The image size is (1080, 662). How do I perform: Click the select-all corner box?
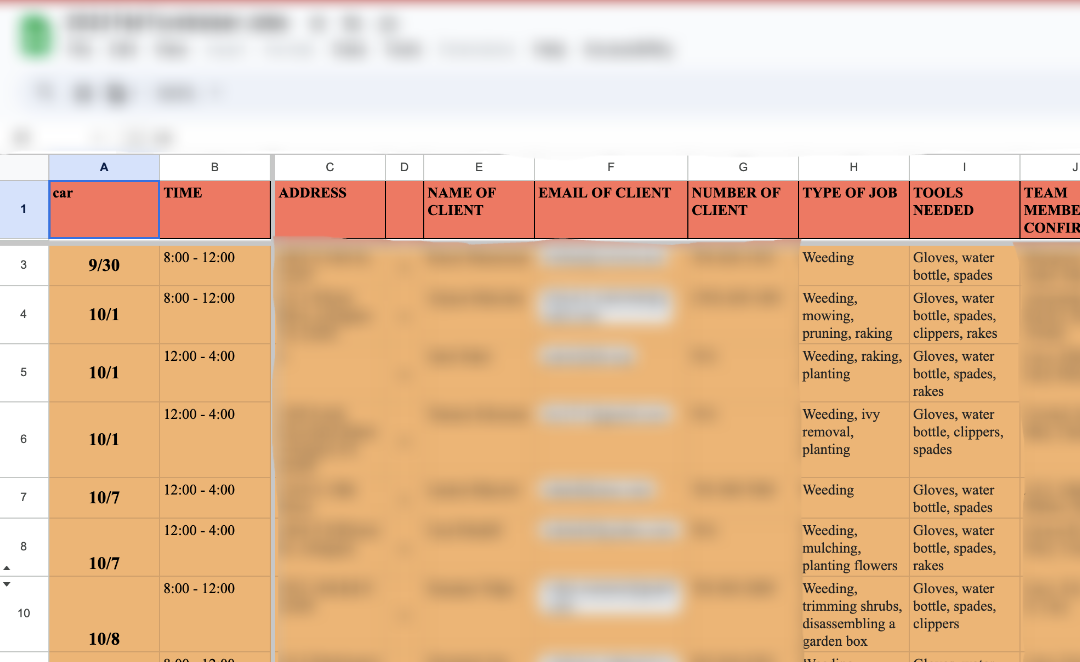coord(24,167)
